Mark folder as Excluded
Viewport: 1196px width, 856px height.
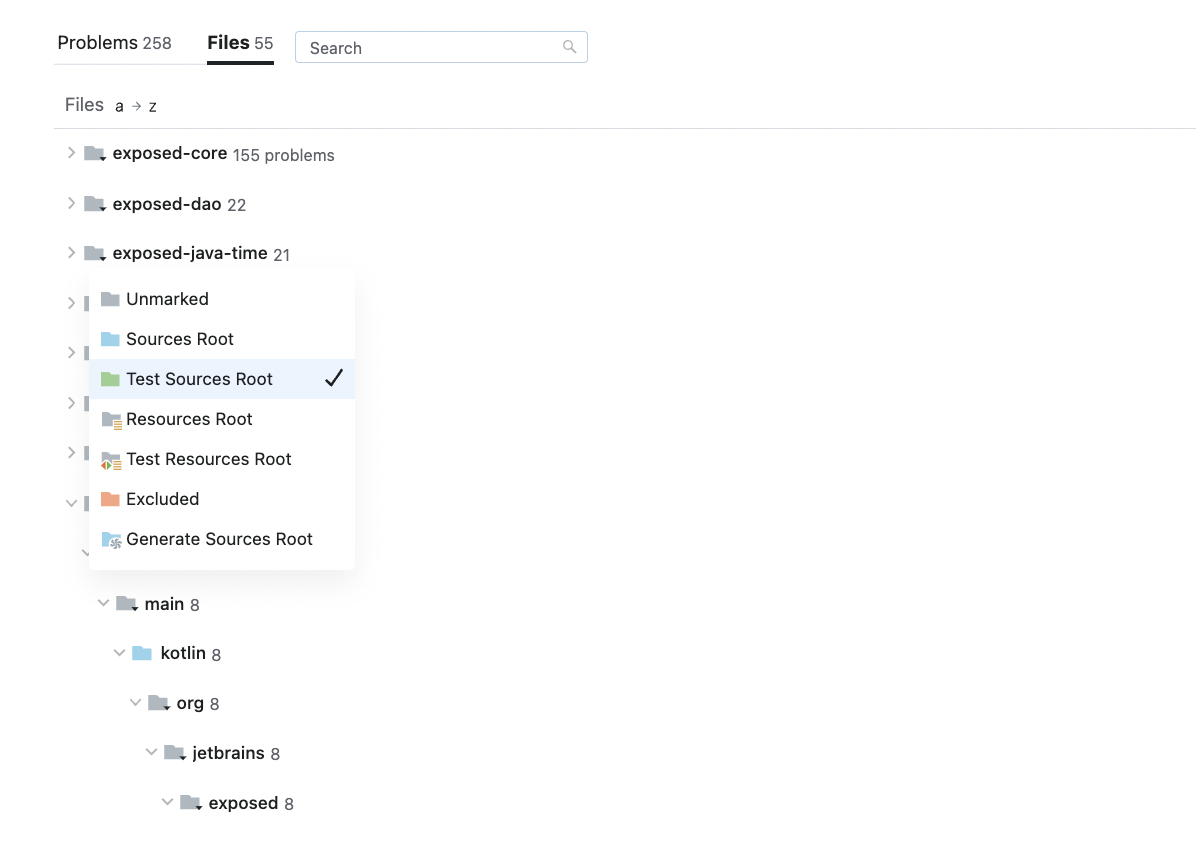tap(162, 499)
